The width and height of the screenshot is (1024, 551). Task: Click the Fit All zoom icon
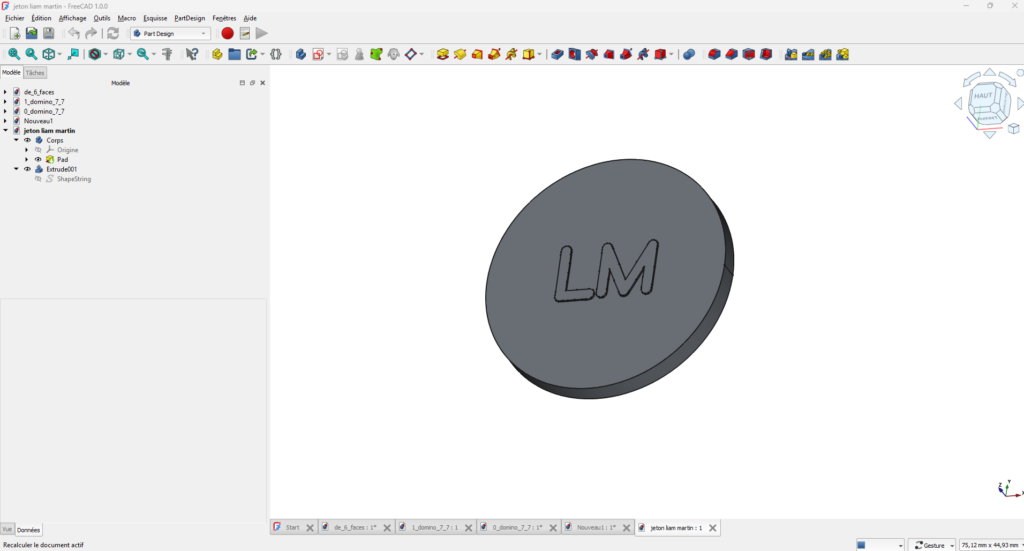(14, 54)
